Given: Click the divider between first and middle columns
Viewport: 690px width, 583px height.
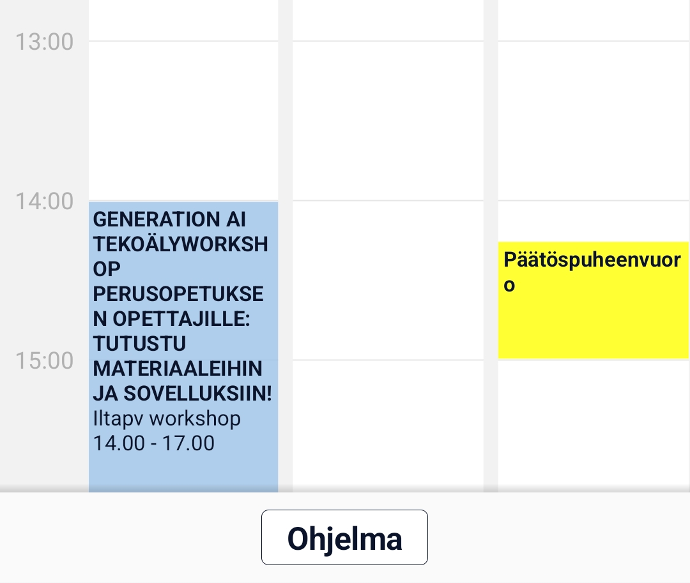Looking at the screenshot, I should click(x=286, y=246).
